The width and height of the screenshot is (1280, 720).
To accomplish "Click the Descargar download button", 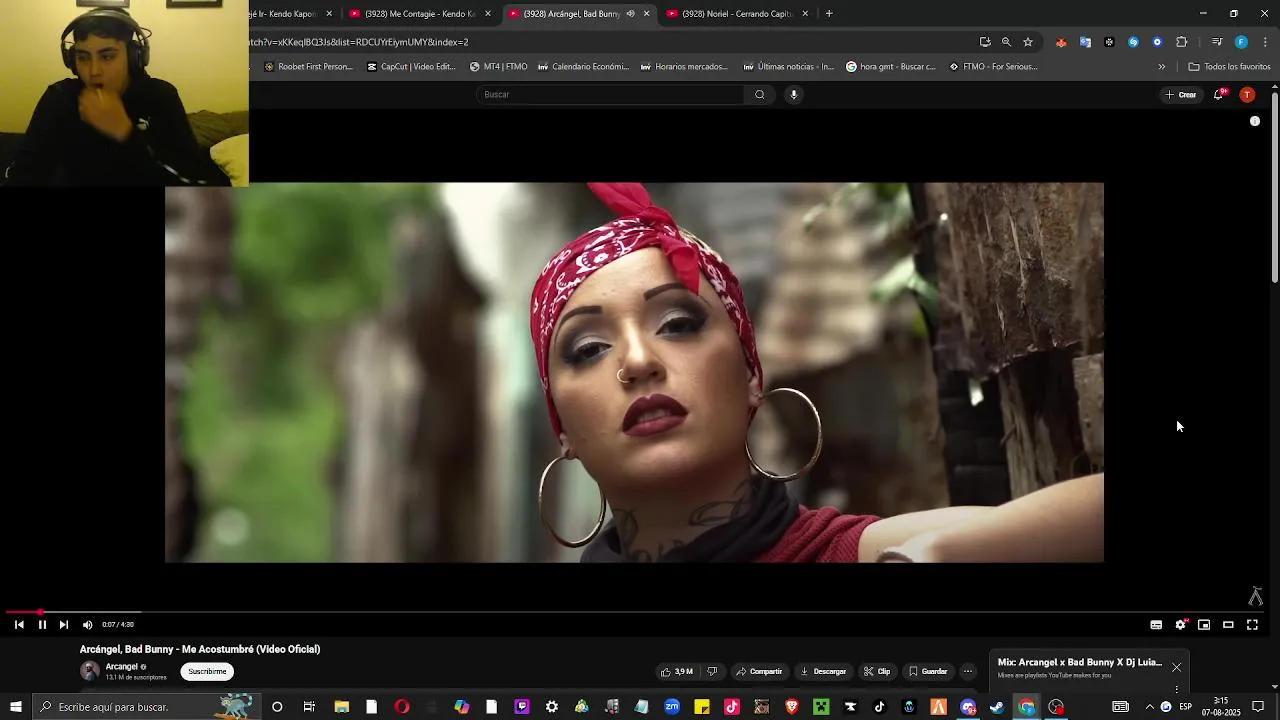I will (x=824, y=672).
